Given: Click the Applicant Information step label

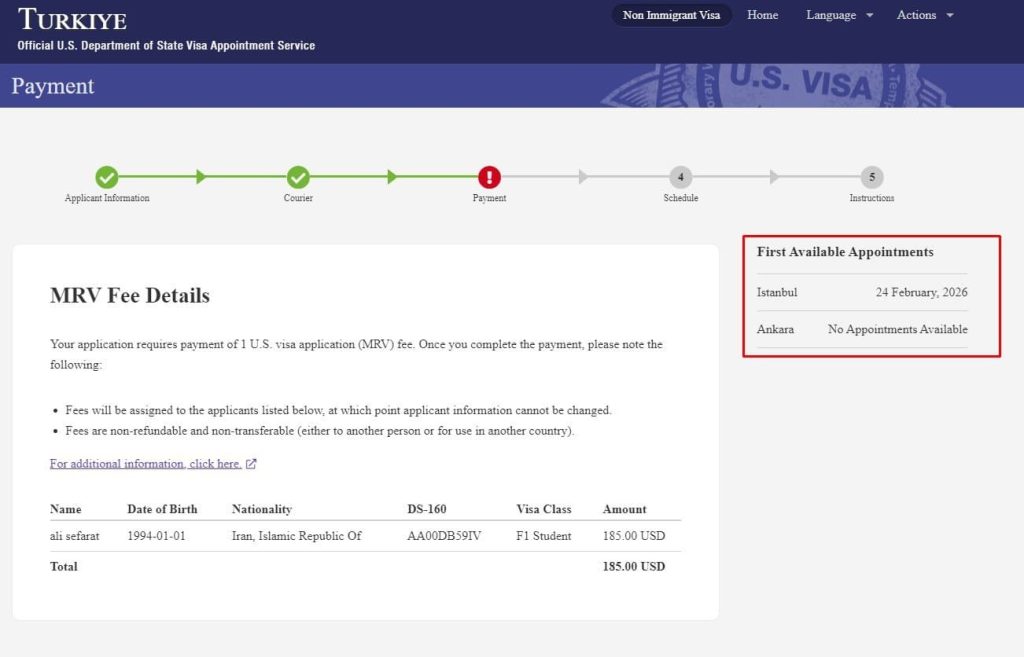Looking at the screenshot, I should tap(107, 198).
